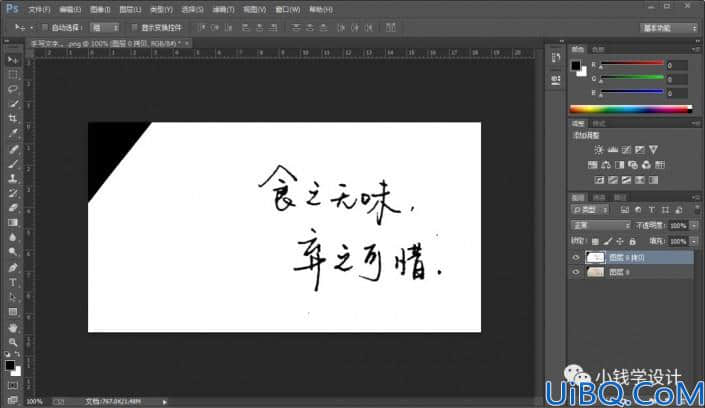Select the Rectangular Marquee tool
The width and height of the screenshot is (705, 408).
pyautogui.click(x=13, y=75)
